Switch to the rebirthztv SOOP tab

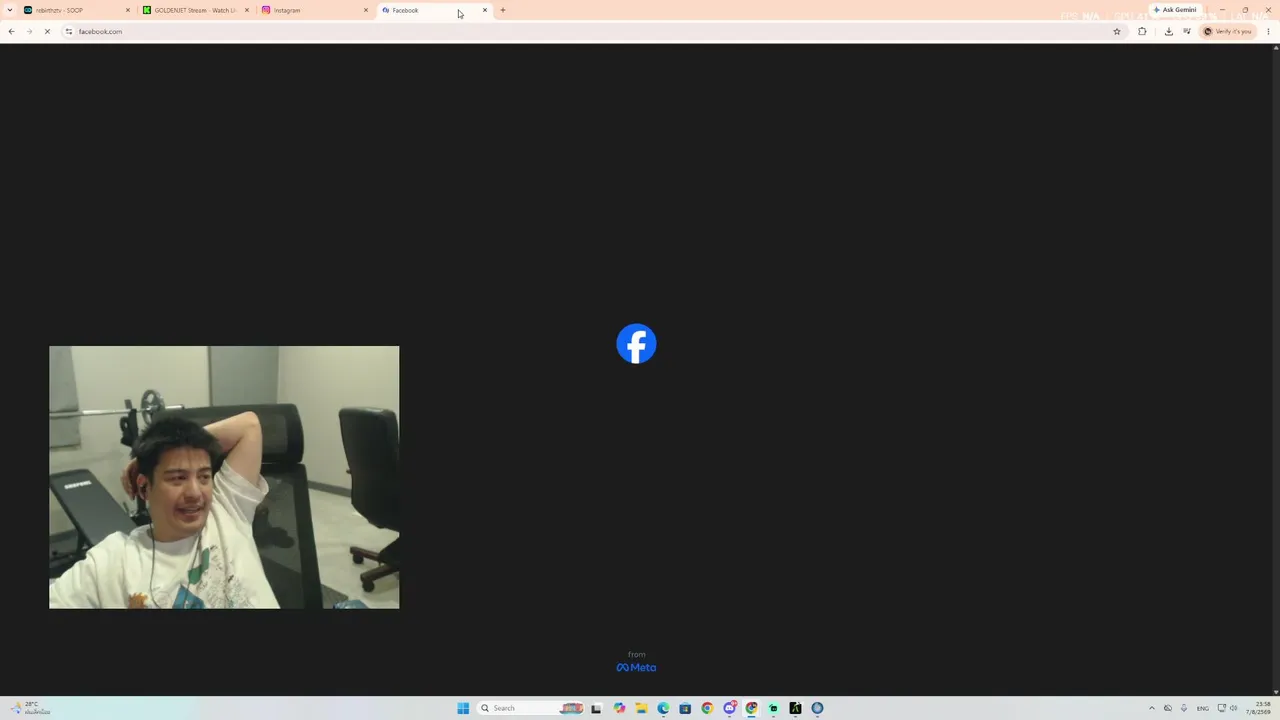[76, 10]
